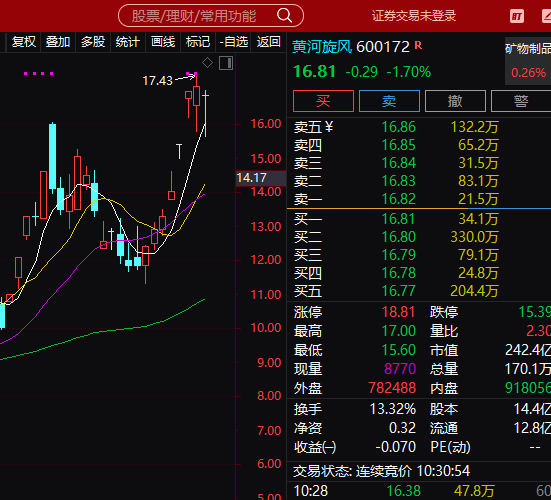Screen dimensions: 551x500
Task: Click the red 买 buy button
Action: [x=323, y=101]
